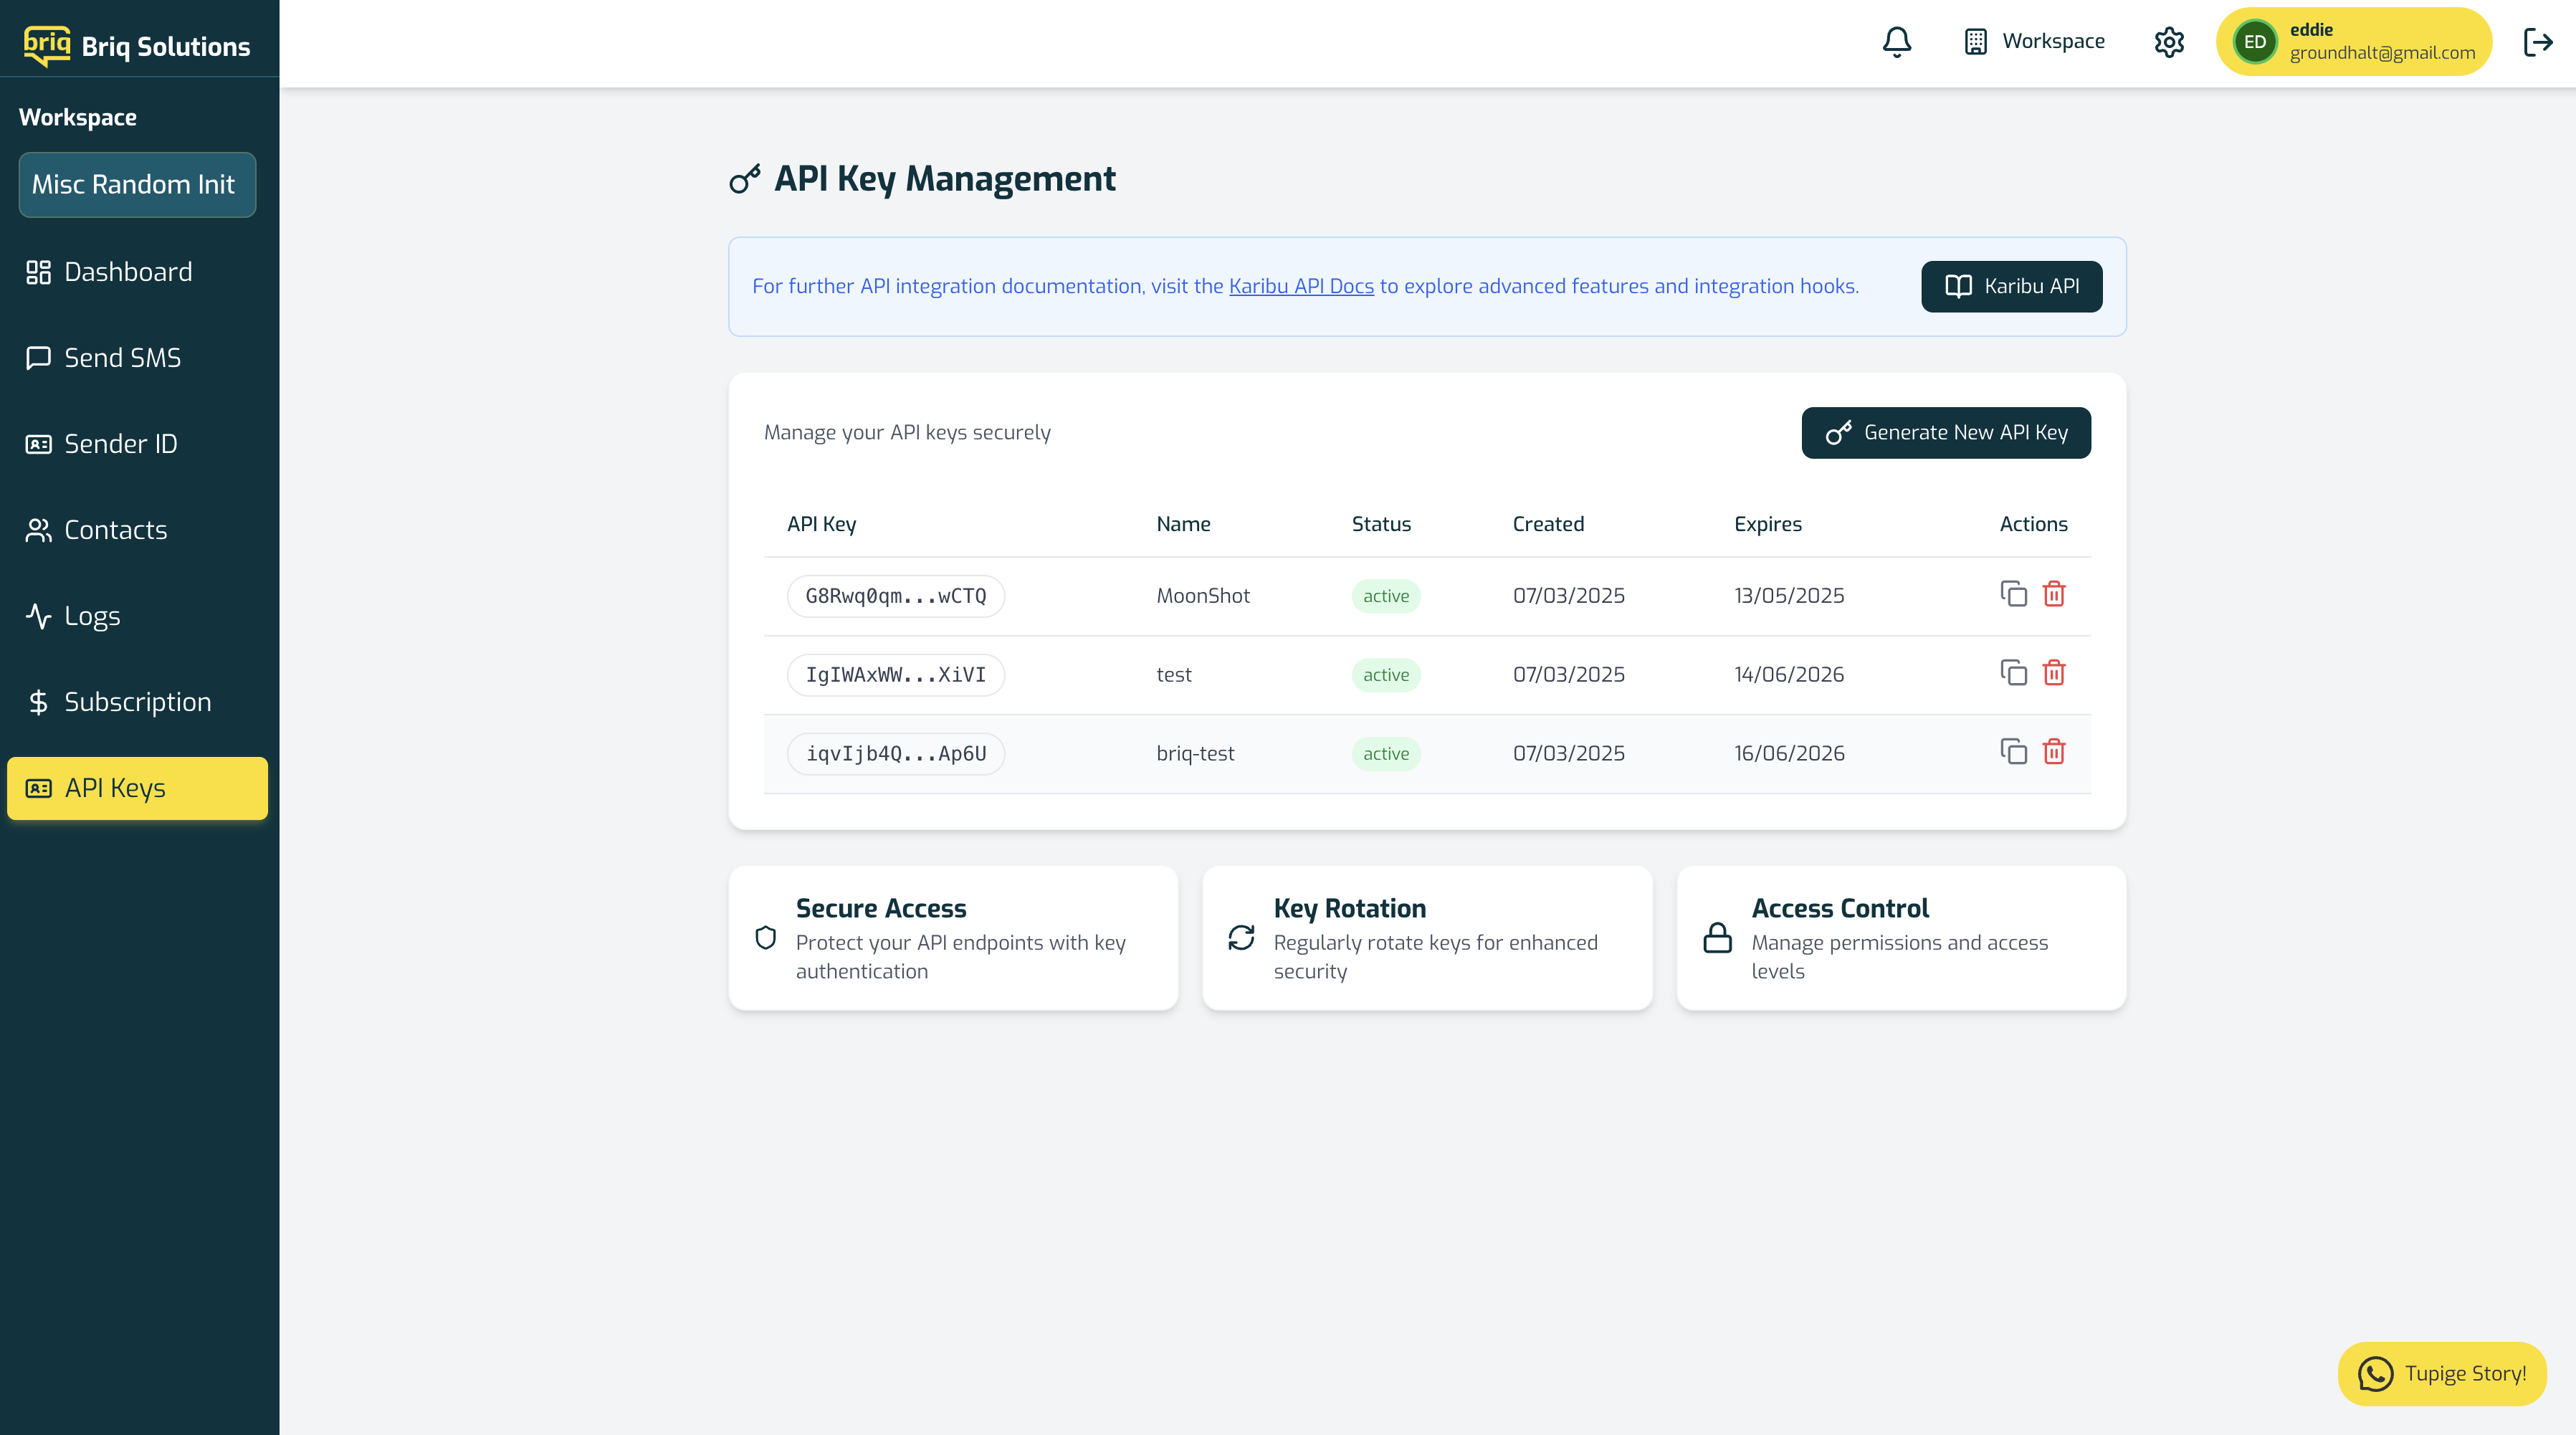
Task: Delete the MoonShot API key
Action: 2054,594
